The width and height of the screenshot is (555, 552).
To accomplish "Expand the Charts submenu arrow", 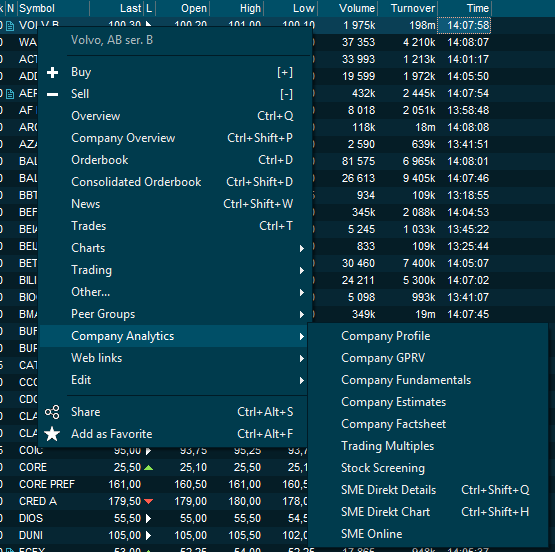I will point(302,248).
